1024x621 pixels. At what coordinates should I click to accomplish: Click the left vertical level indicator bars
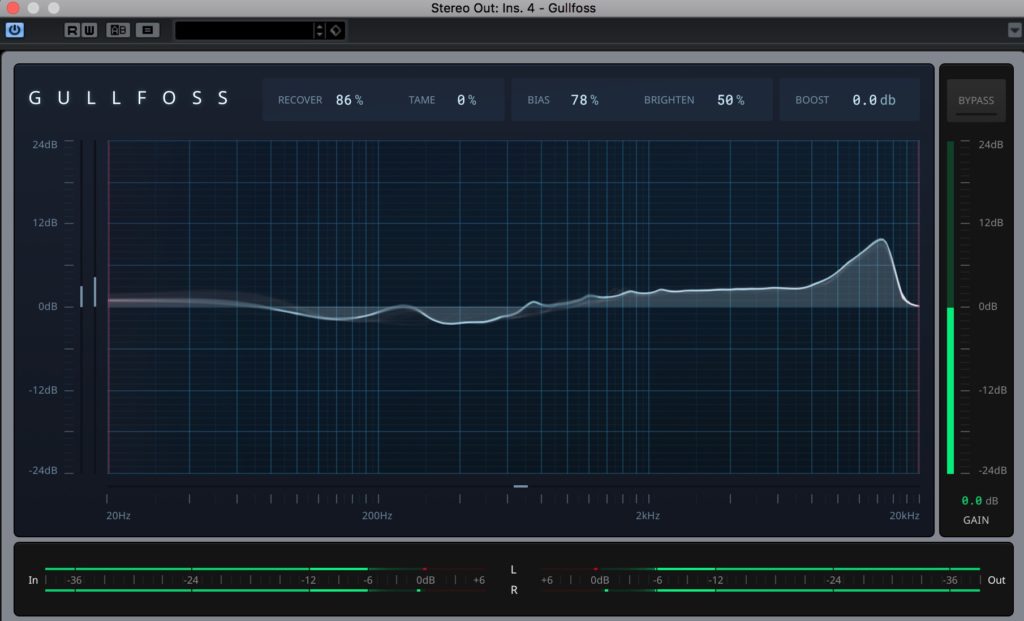pyautogui.click(x=88, y=293)
